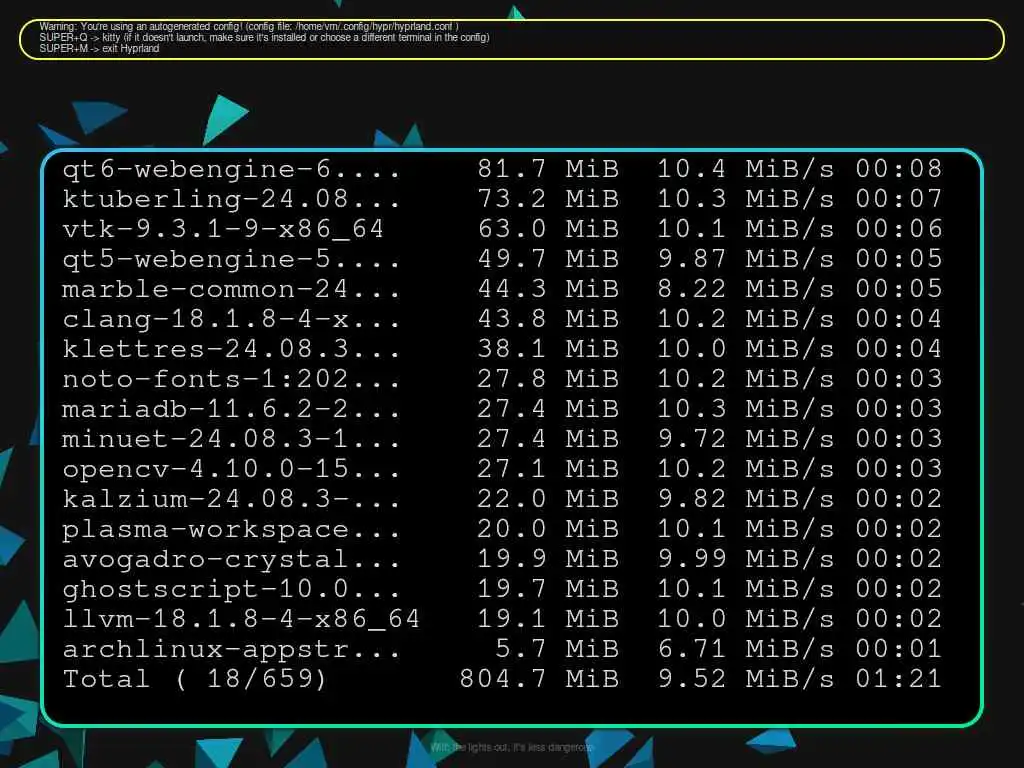
Task: Click the qt5-webengine-5.... package name
Action: pos(231,259)
